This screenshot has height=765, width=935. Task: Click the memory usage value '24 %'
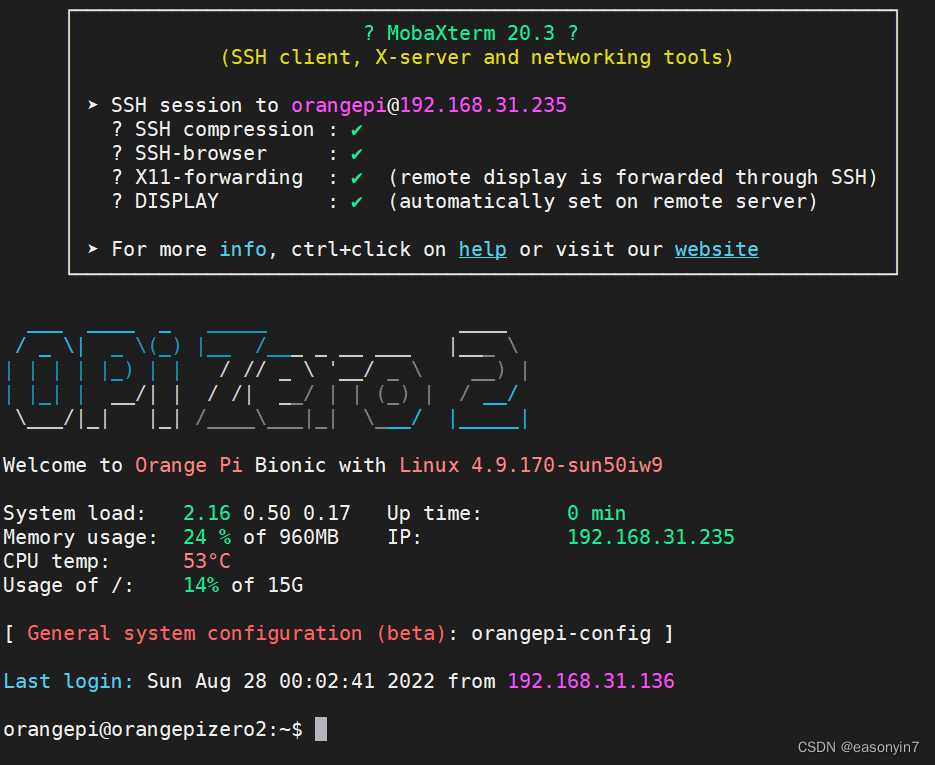tap(207, 537)
